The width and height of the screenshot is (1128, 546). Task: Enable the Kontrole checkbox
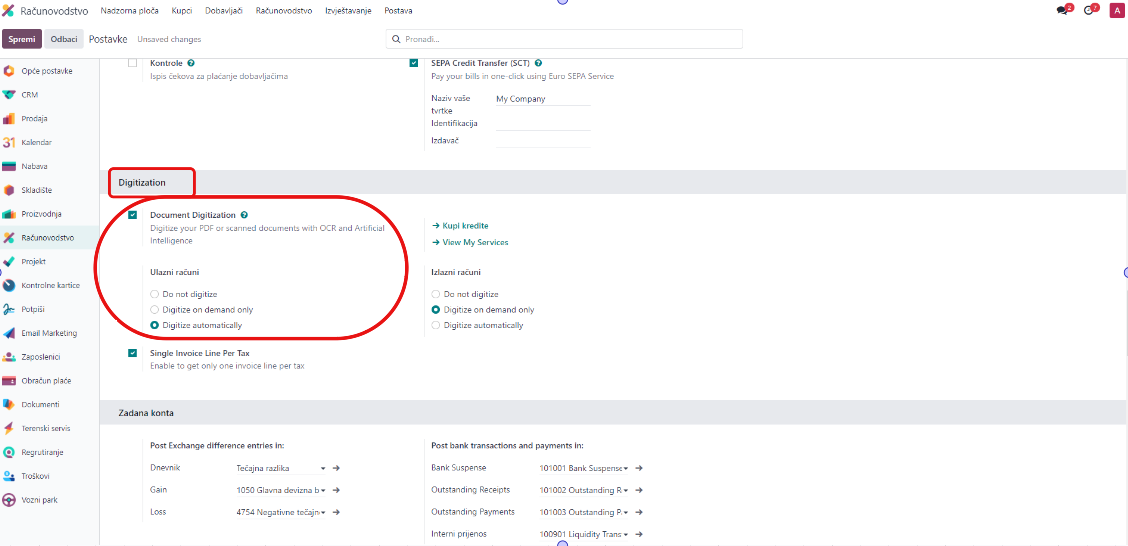[132, 63]
